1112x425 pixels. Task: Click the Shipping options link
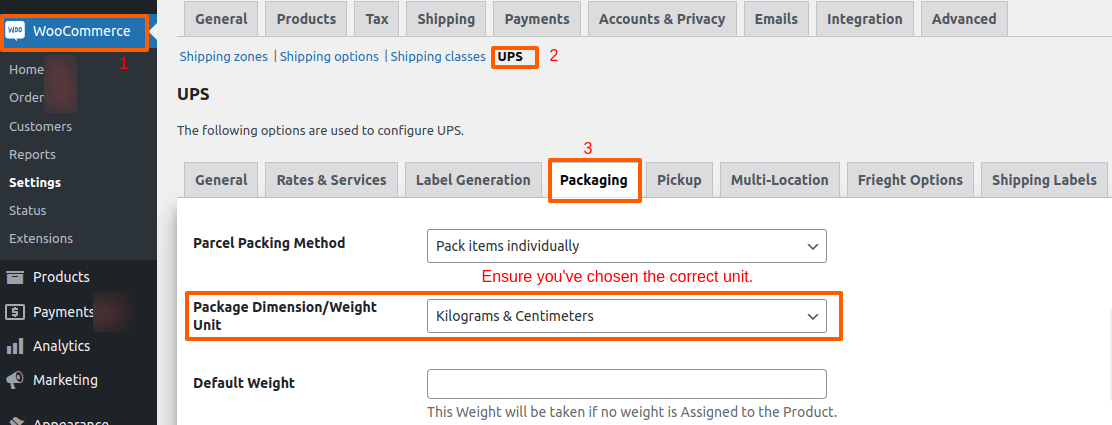click(329, 57)
